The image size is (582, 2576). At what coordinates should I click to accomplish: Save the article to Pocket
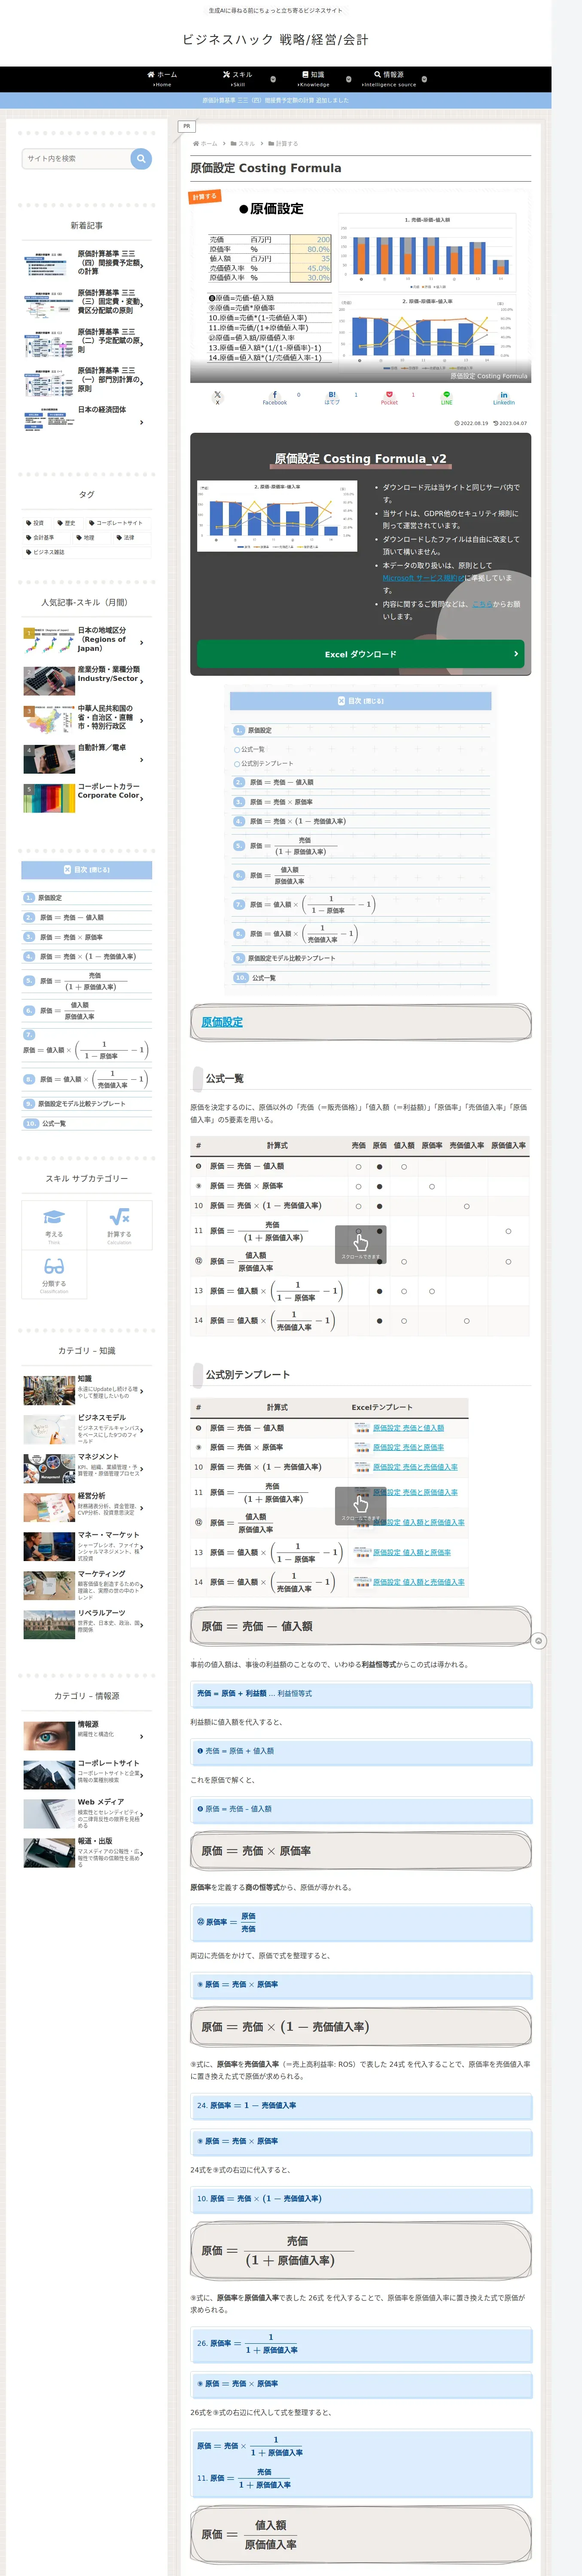point(389,397)
